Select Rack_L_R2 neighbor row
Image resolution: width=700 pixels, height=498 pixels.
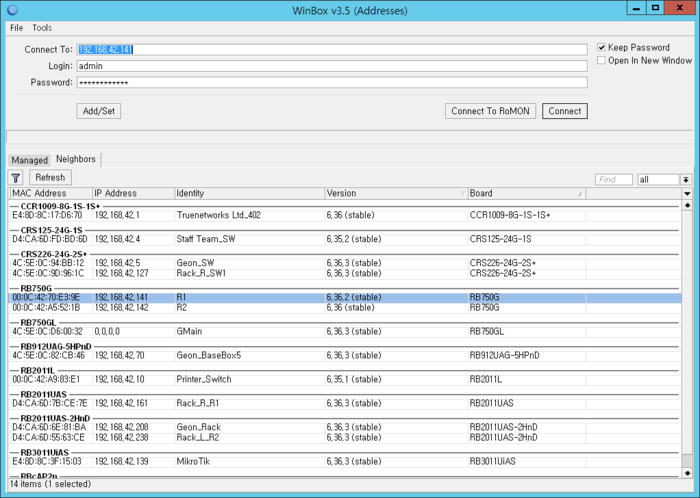coord(345,437)
